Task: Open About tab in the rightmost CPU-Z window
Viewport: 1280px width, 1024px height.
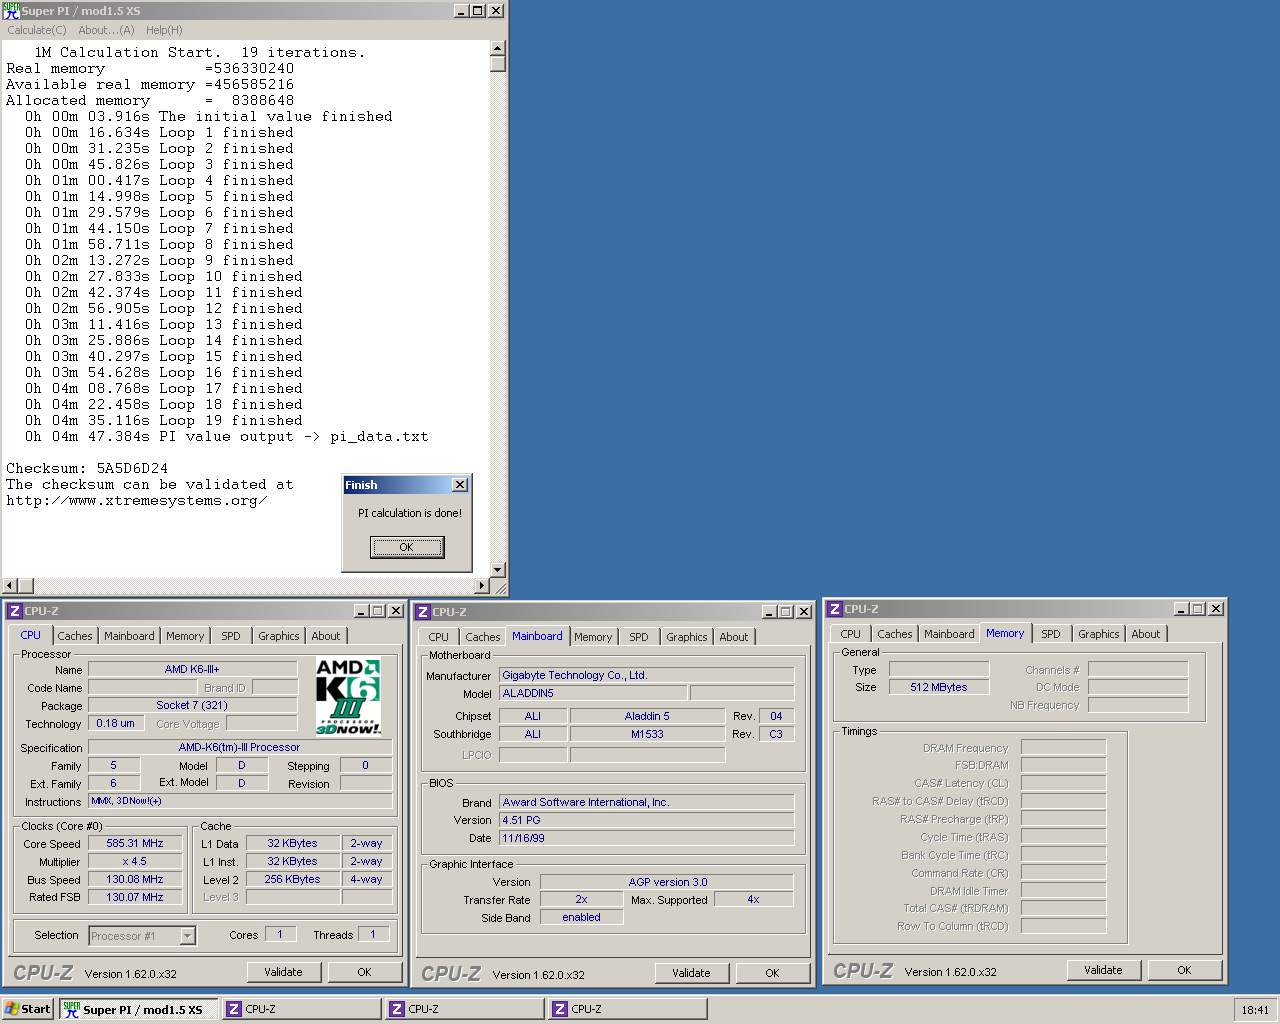Action: point(1146,634)
